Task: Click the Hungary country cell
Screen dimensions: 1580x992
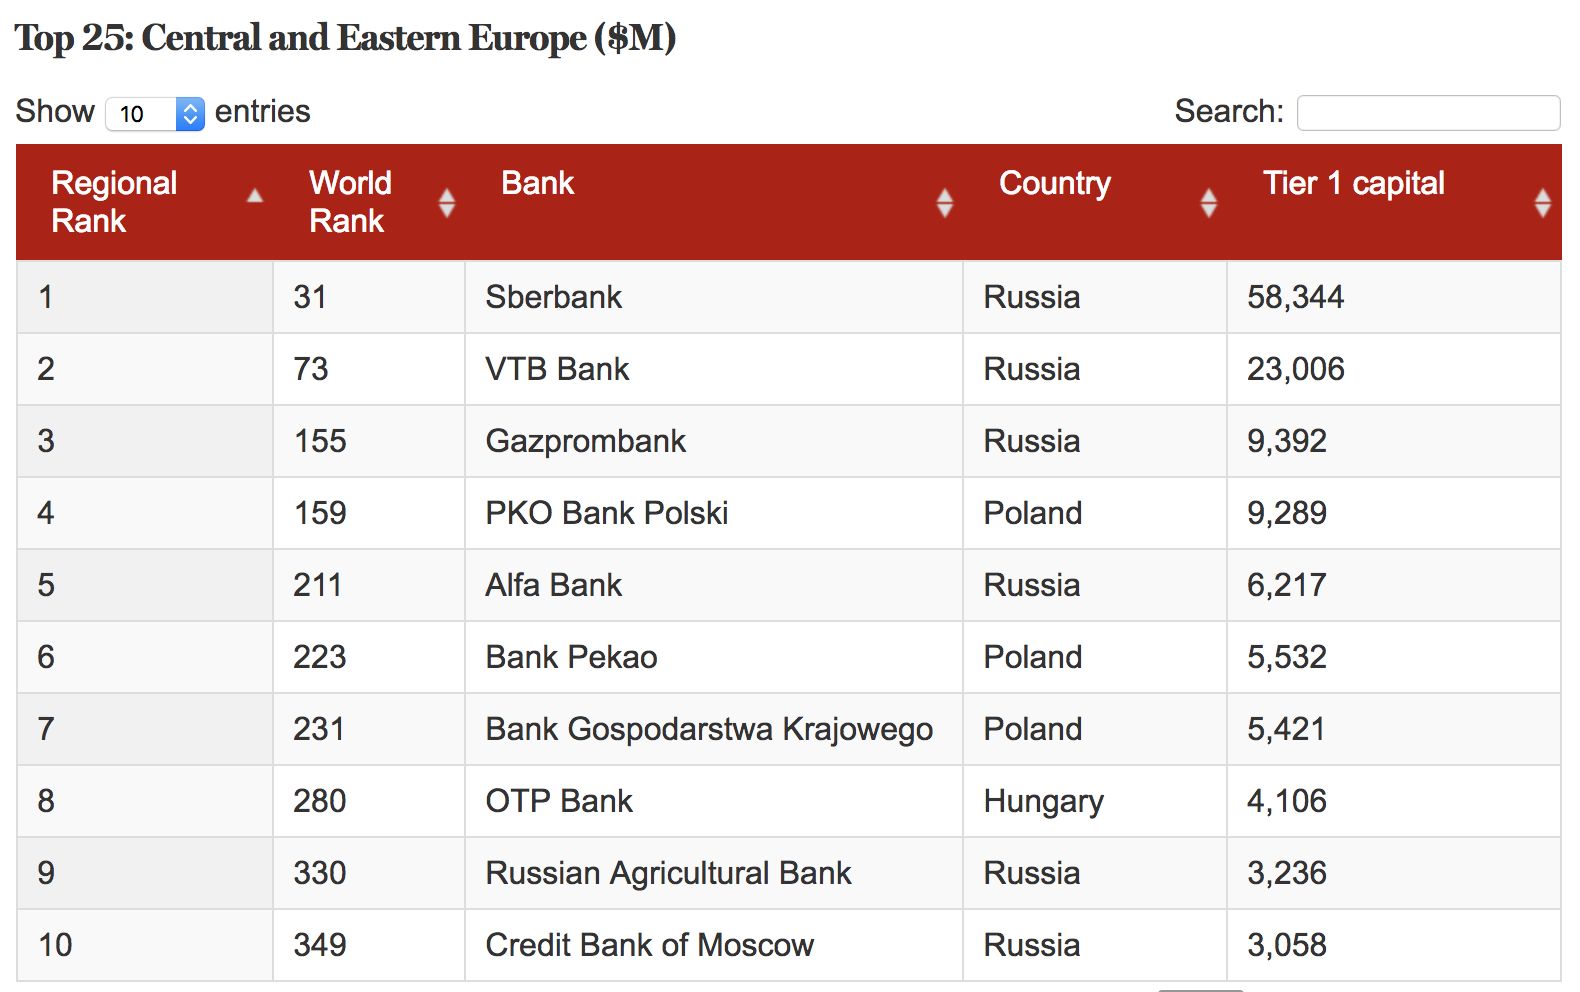Action: pos(1044,801)
